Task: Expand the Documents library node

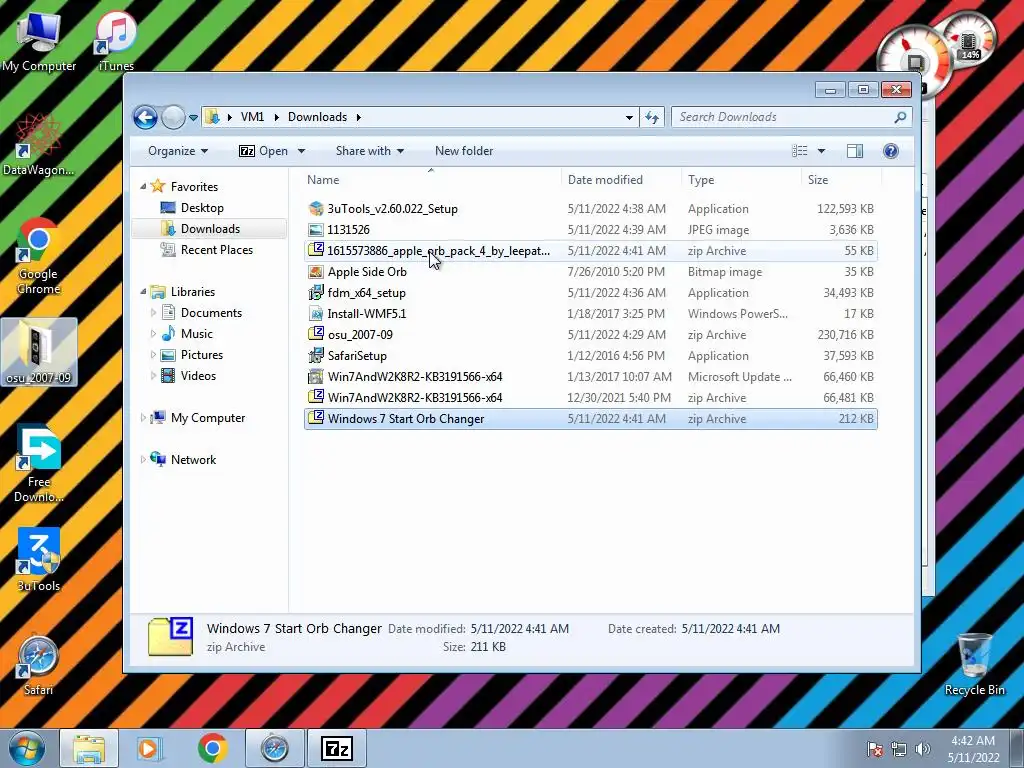Action: tap(153, 313)
